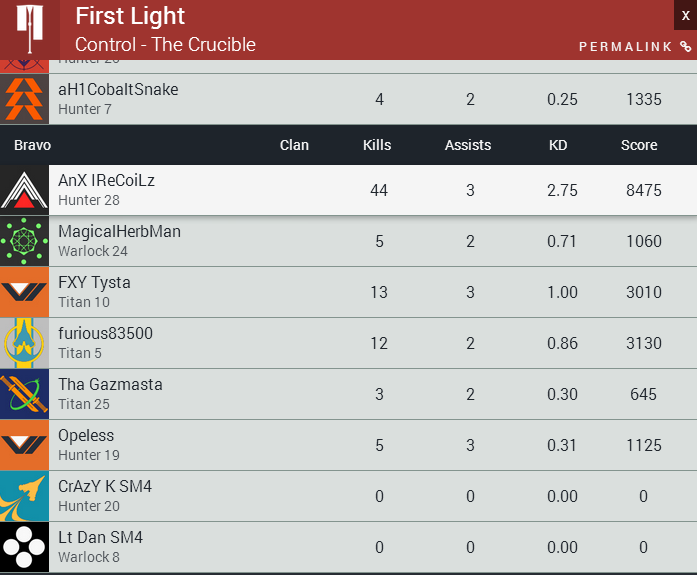Open the permalink chain icon
697x575 pixels.
(686, 47)
